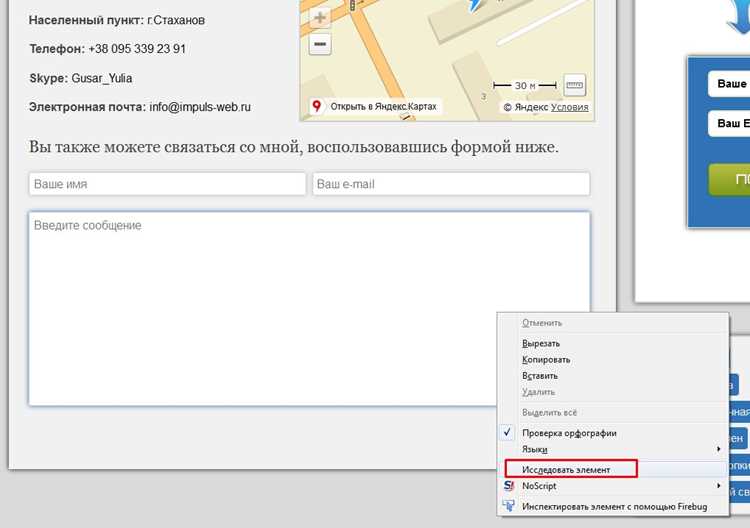The height and width of the screenshot is (528, 750).
Task: Expand the Языки submenu arrow
Action: click(x=718, y=449)
